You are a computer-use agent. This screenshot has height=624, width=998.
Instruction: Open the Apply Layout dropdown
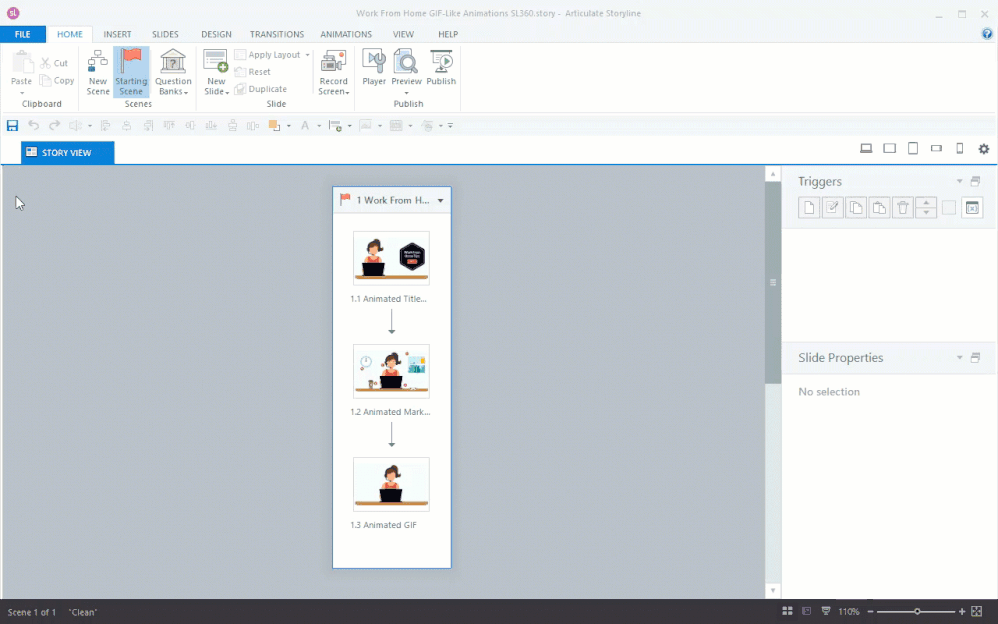[x=272, y=55]
